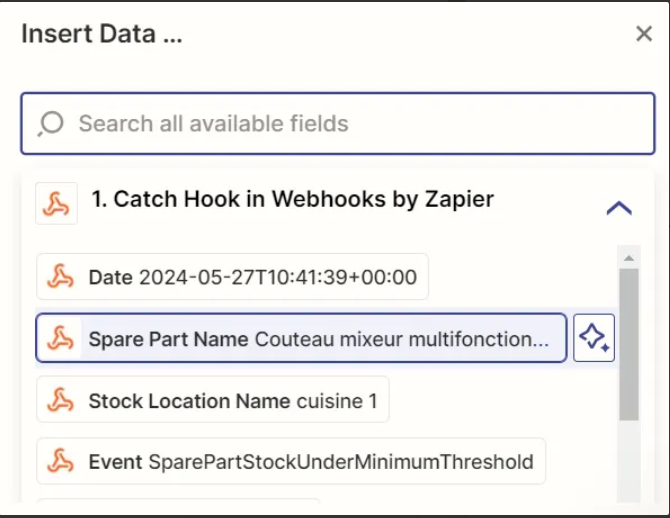Click the scrollbar up arrow in the field list

tap(629, 258)
